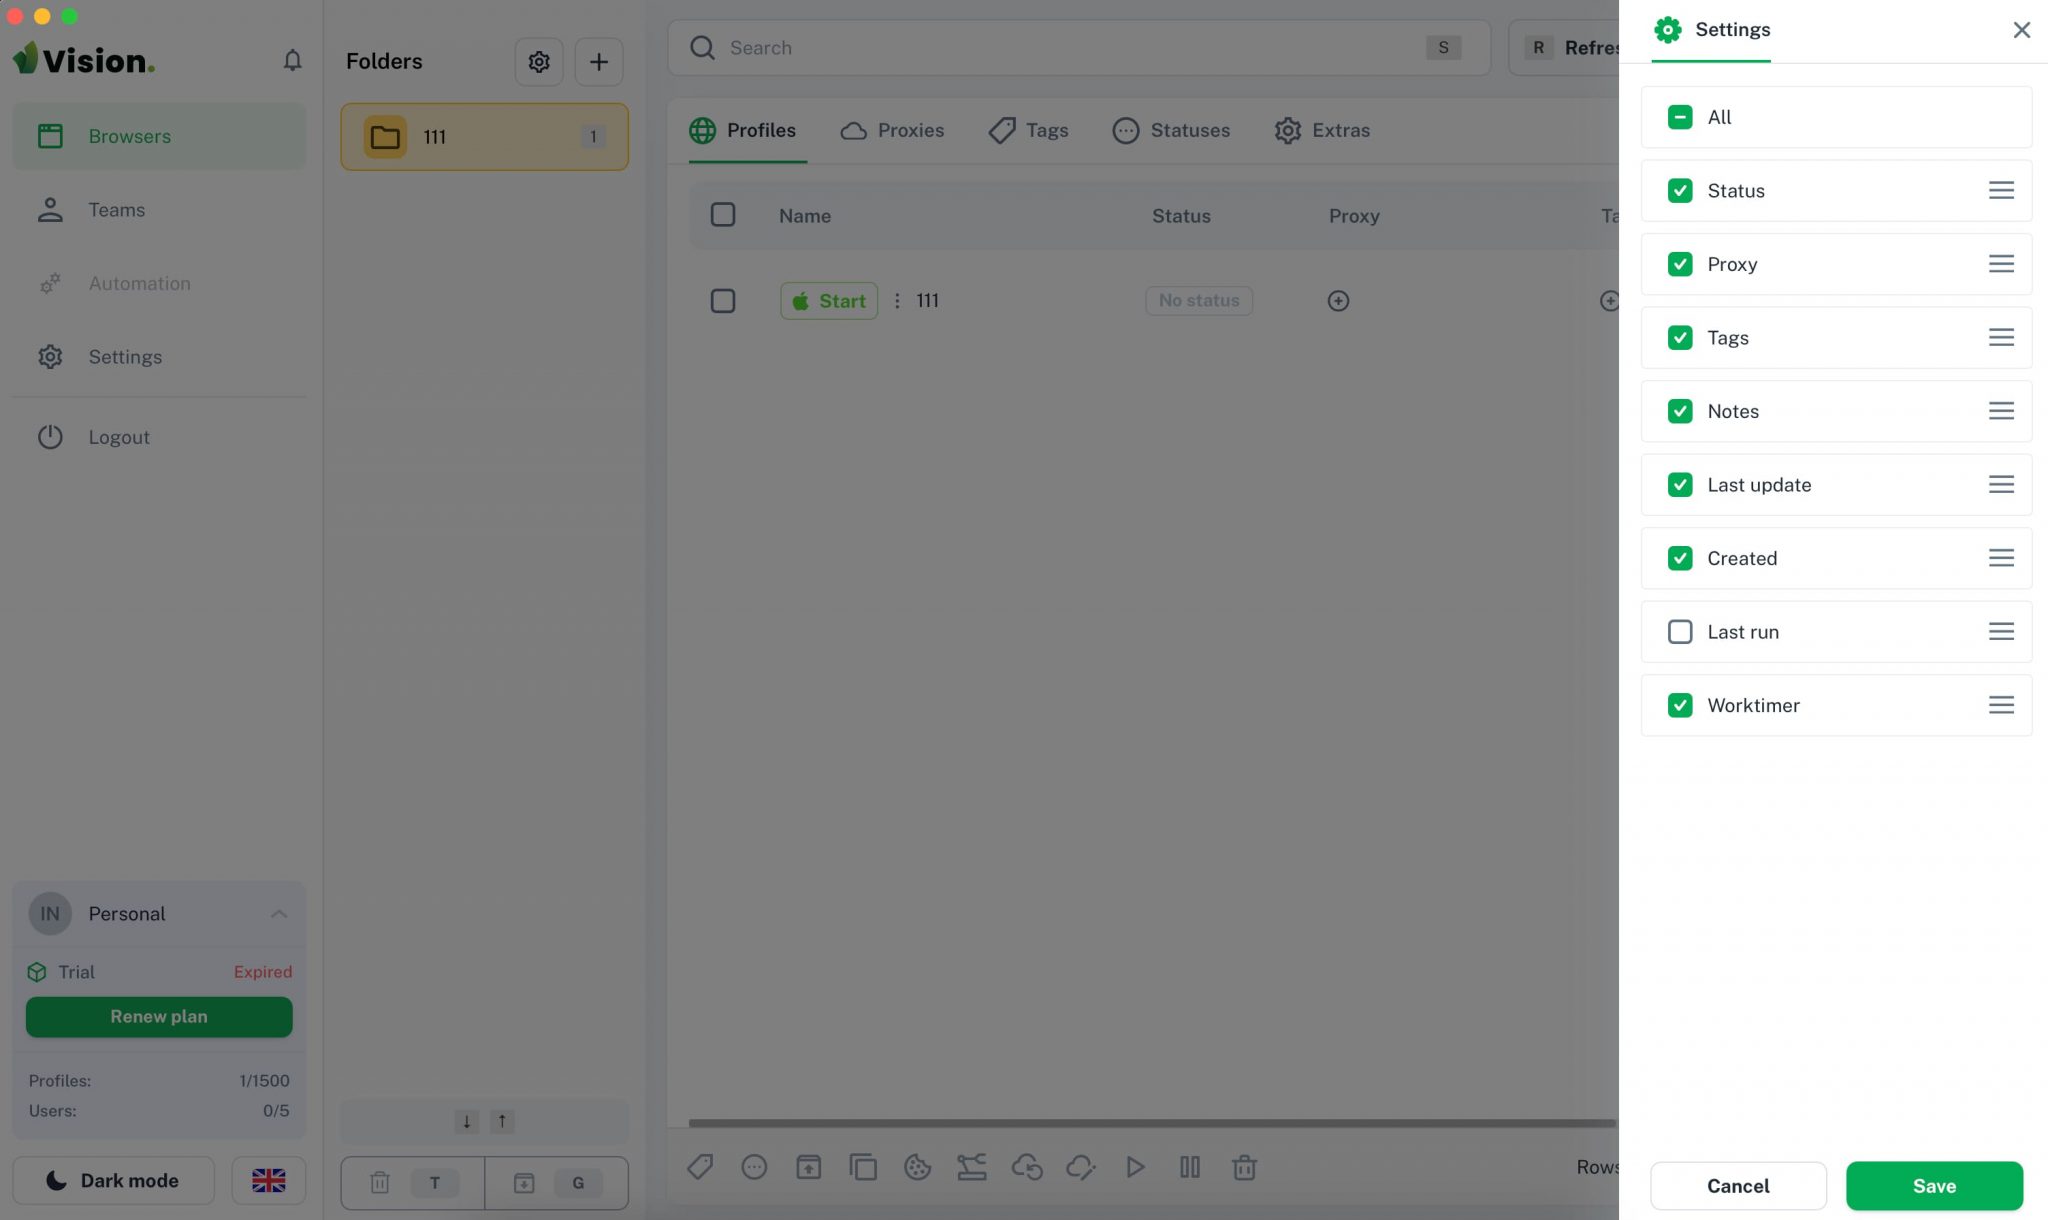Open the Extras tab

[x=1321, y=130]
